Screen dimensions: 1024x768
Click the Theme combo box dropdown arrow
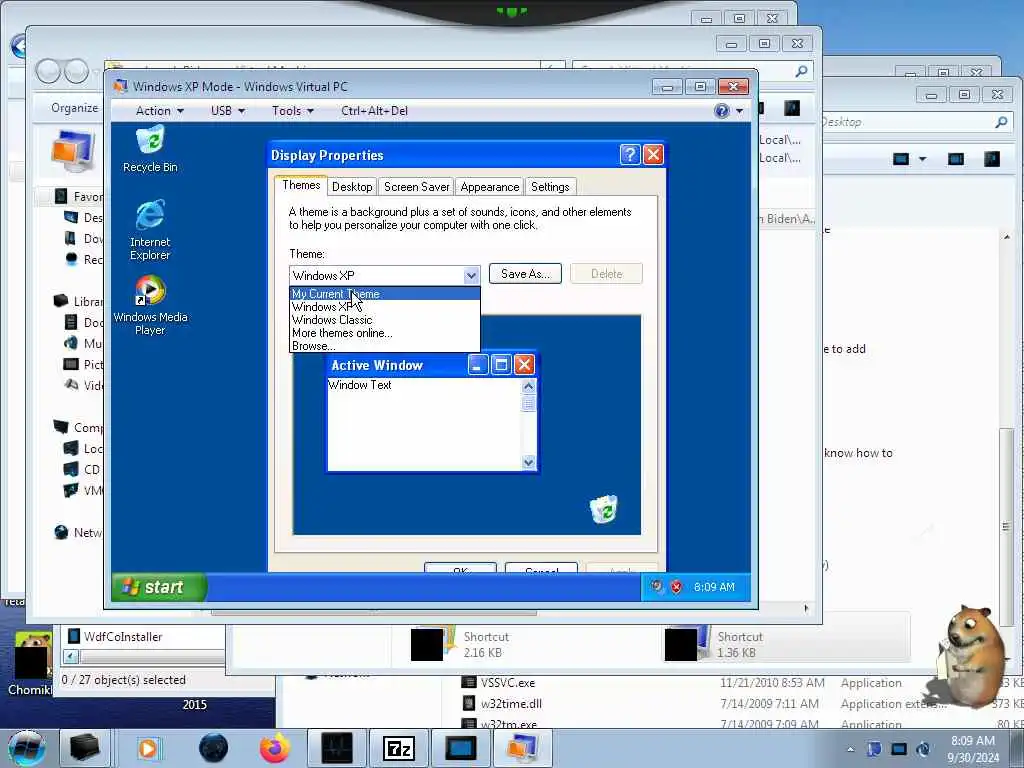pos(471,276)
